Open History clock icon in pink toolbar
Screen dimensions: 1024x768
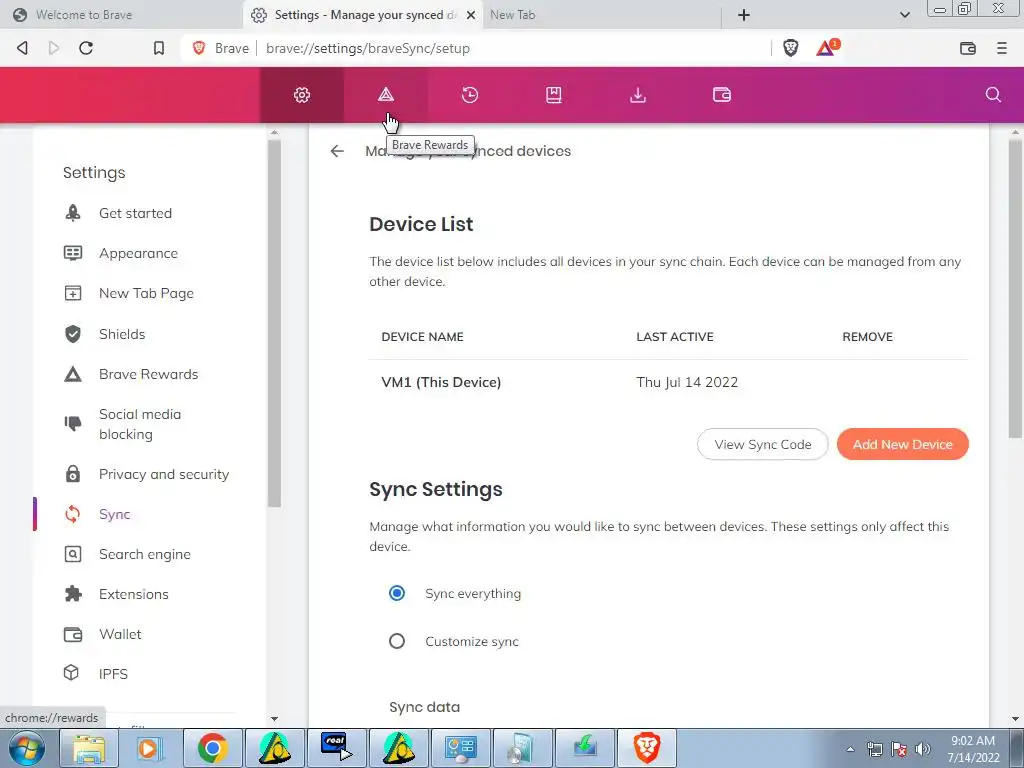click(x=470, y=95)
